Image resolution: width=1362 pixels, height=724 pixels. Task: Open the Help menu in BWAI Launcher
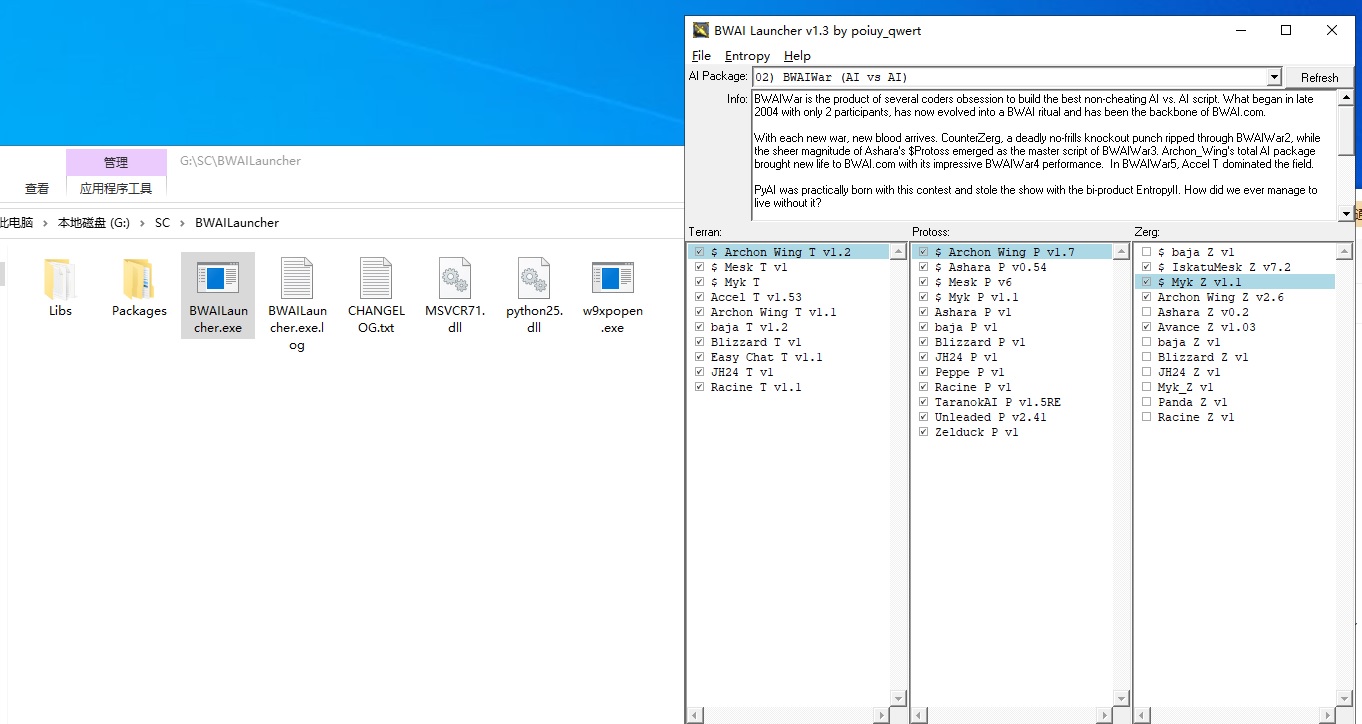pos(797,56)
